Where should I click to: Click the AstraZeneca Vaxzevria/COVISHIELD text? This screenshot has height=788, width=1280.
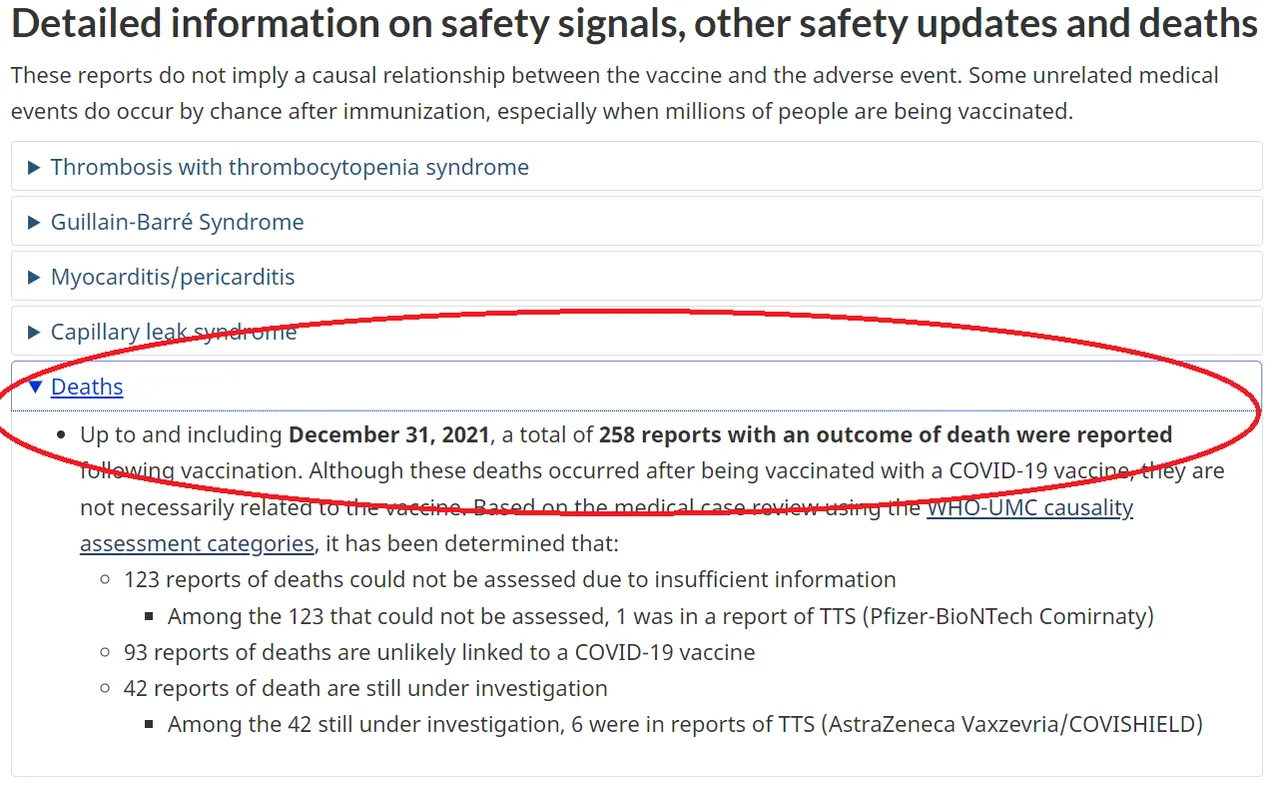pos(1012,724)
